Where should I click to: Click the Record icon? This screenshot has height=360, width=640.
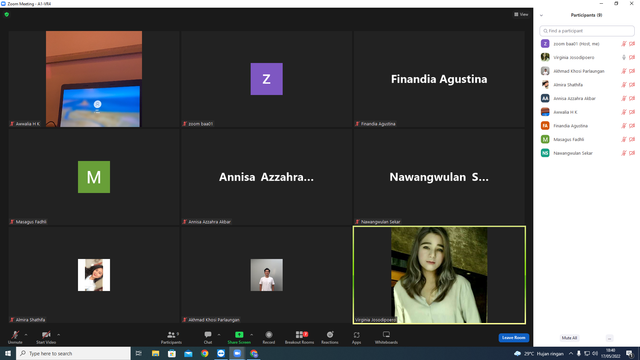coord(269,335)
